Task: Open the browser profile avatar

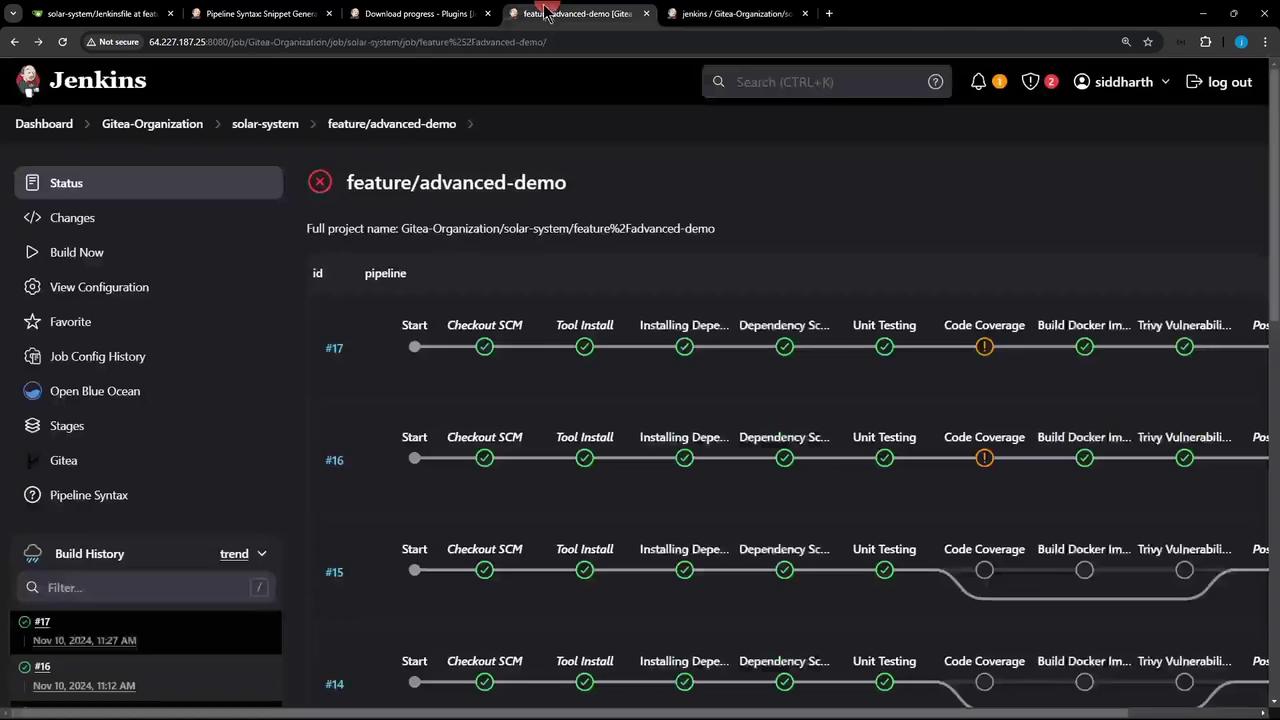Action: point(1241,42)
